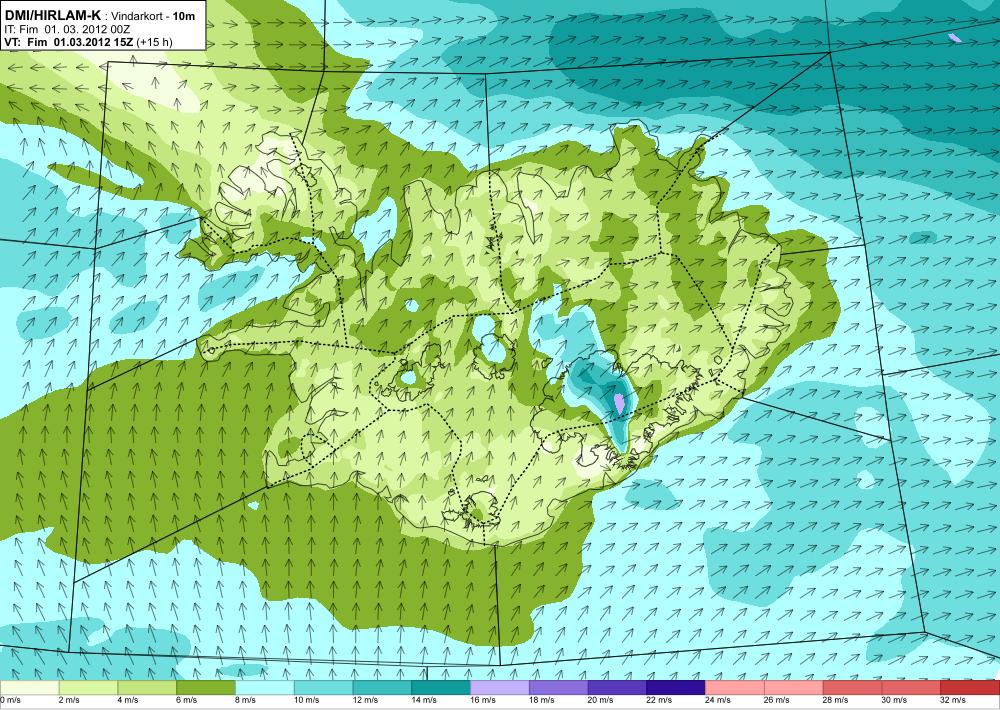Click the 18–20 m/s violet legend swatch
This screenshot has width=1000, height=710.
pyautogui.click(x=558, y=688)
